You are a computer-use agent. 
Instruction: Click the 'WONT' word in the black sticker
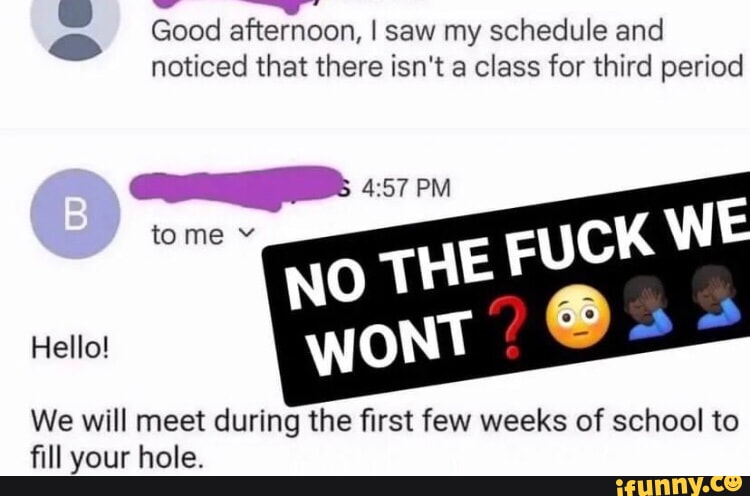pyautogui.click(x=390, y=341)
